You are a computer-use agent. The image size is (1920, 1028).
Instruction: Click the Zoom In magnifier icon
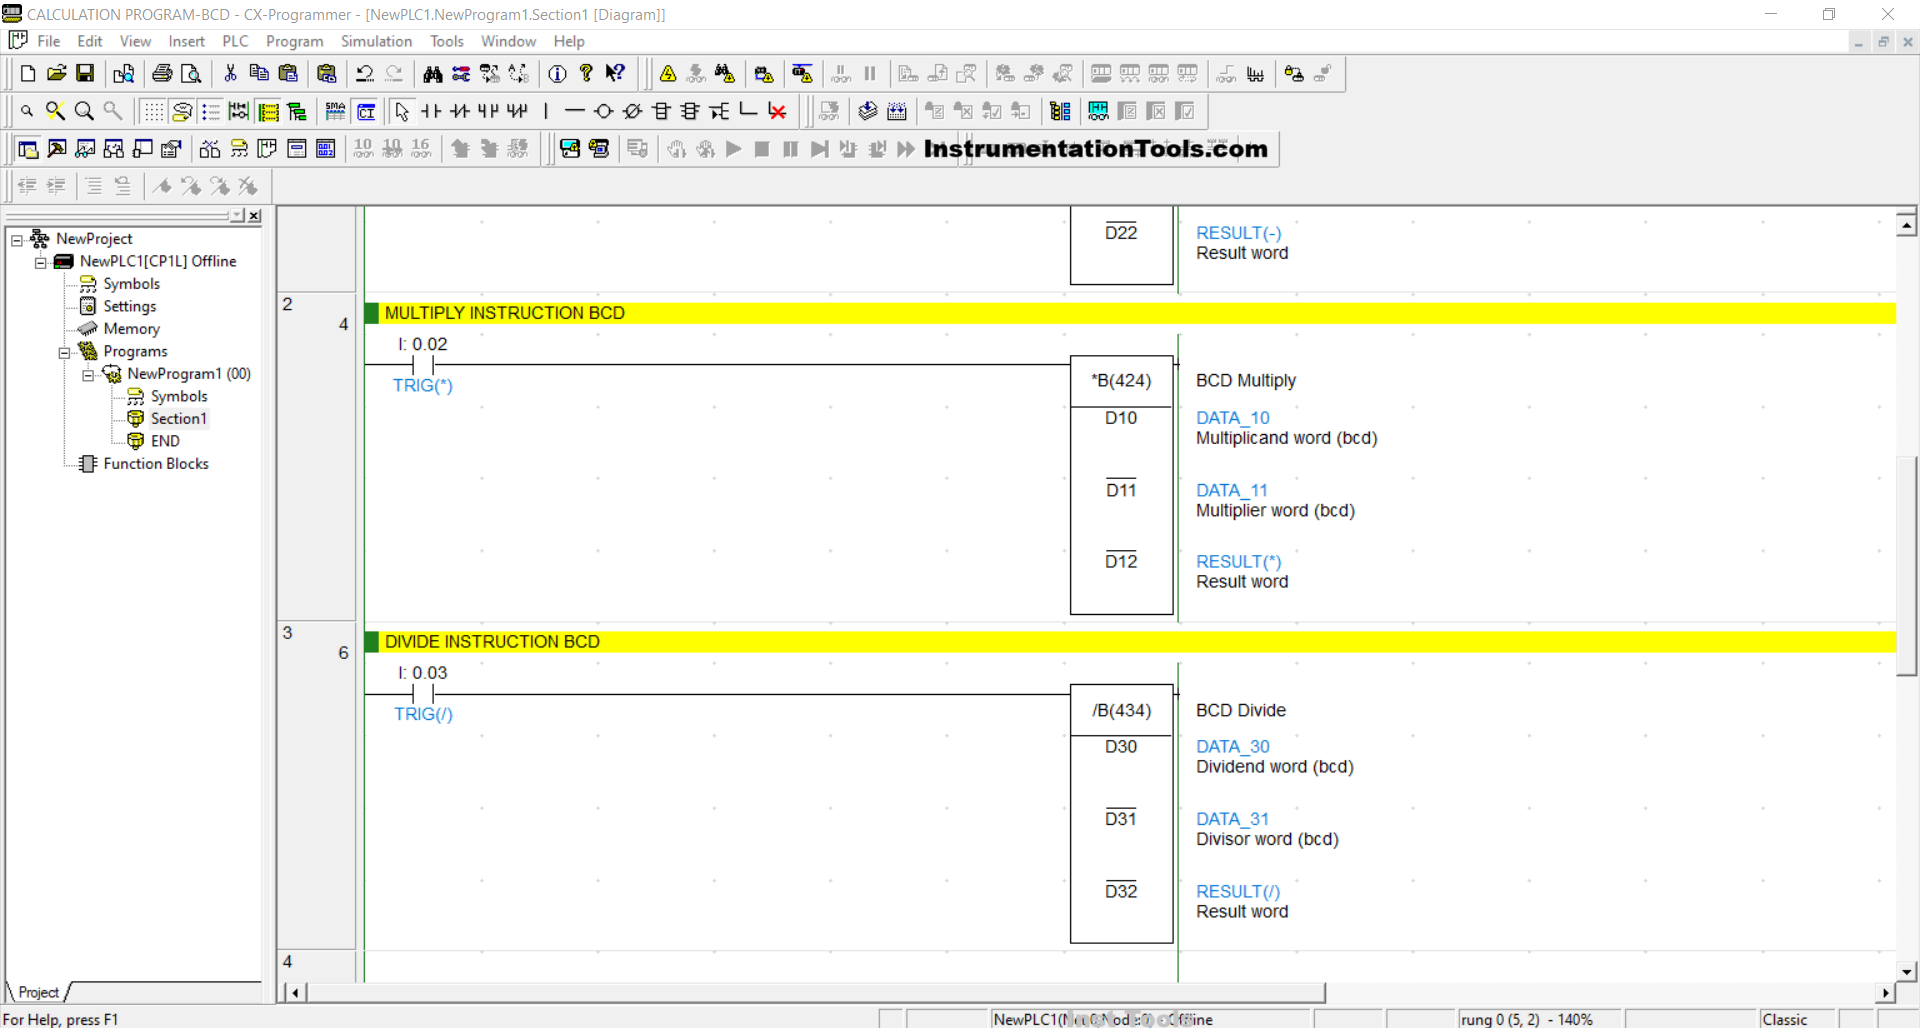(85, 112)
